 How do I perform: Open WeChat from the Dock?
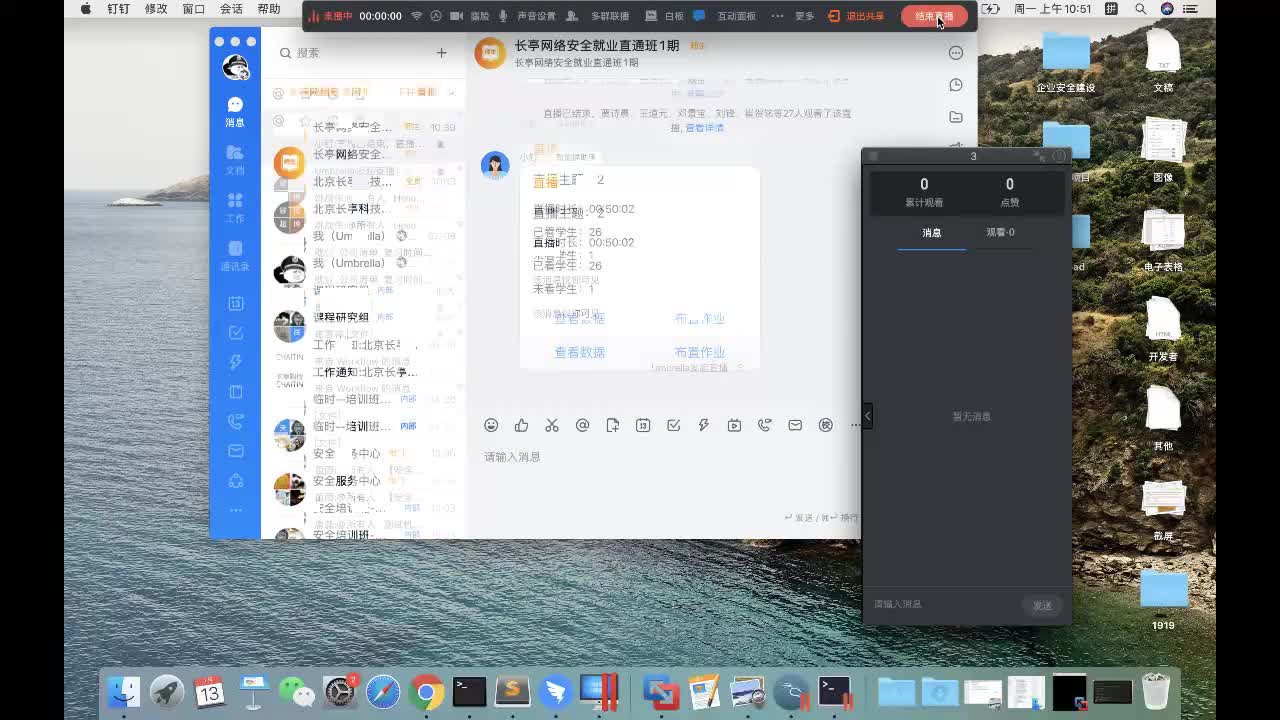(296, 691)
